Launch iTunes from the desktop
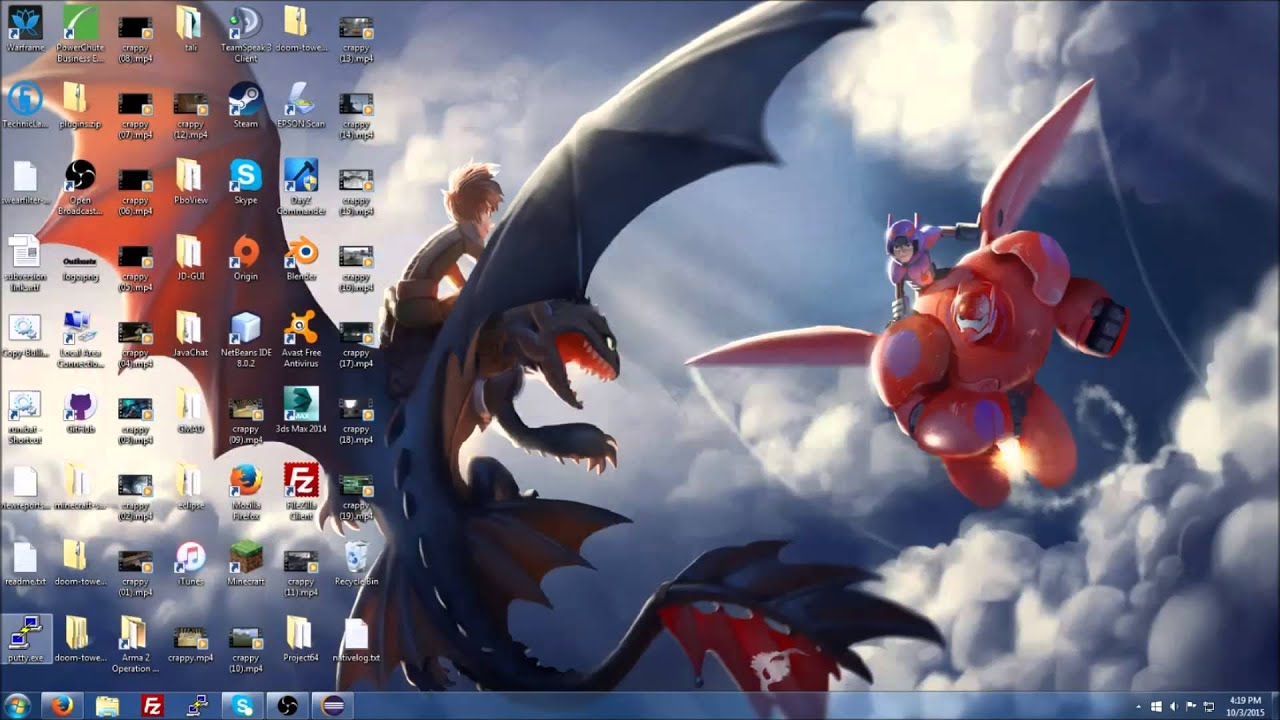The width and height of the screenshot is (1280, 720). 190,563
